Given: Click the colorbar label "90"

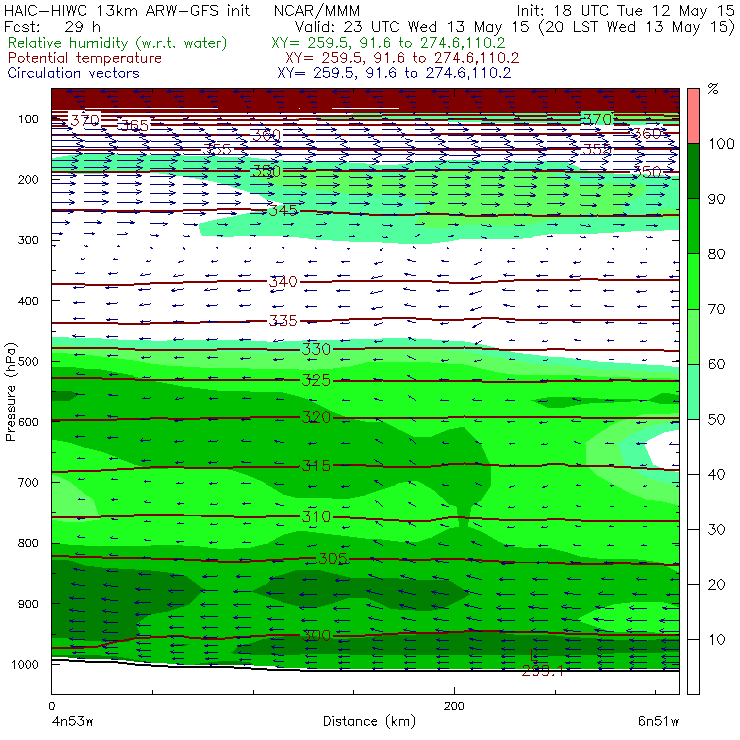Looking at the screenshot, I should (716, 199).
